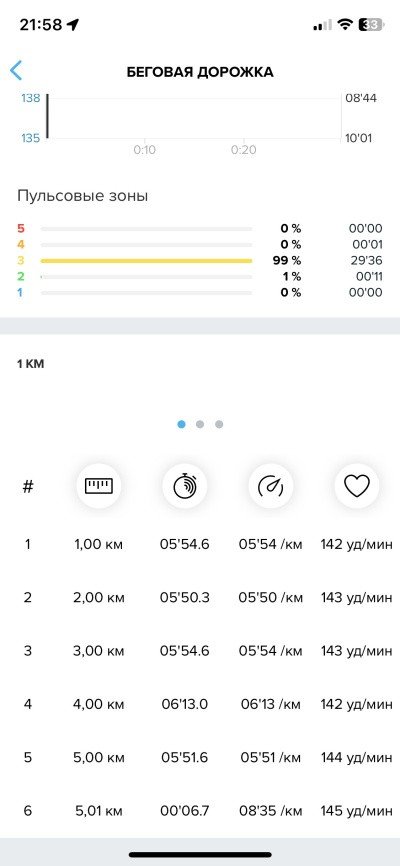Tap the Пульсовые зоны heading

pos(83,196)
